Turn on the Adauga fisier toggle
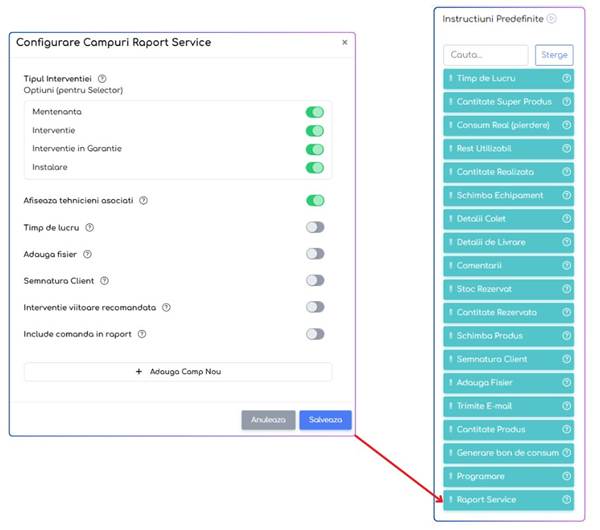Image resolution: width=600 pixels, height=530 pixels. click(315, 254)
